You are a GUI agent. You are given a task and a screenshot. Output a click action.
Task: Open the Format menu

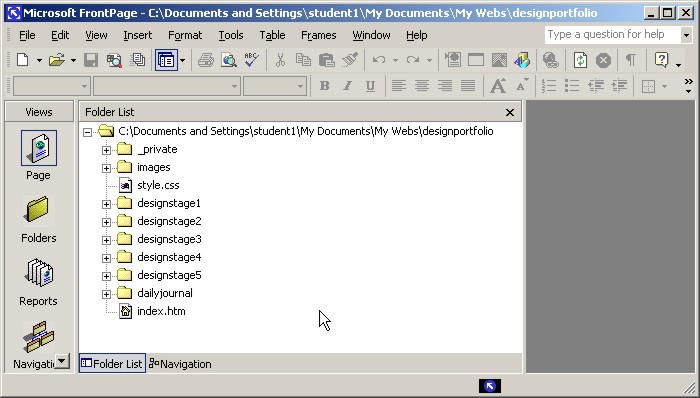(185, 35)
